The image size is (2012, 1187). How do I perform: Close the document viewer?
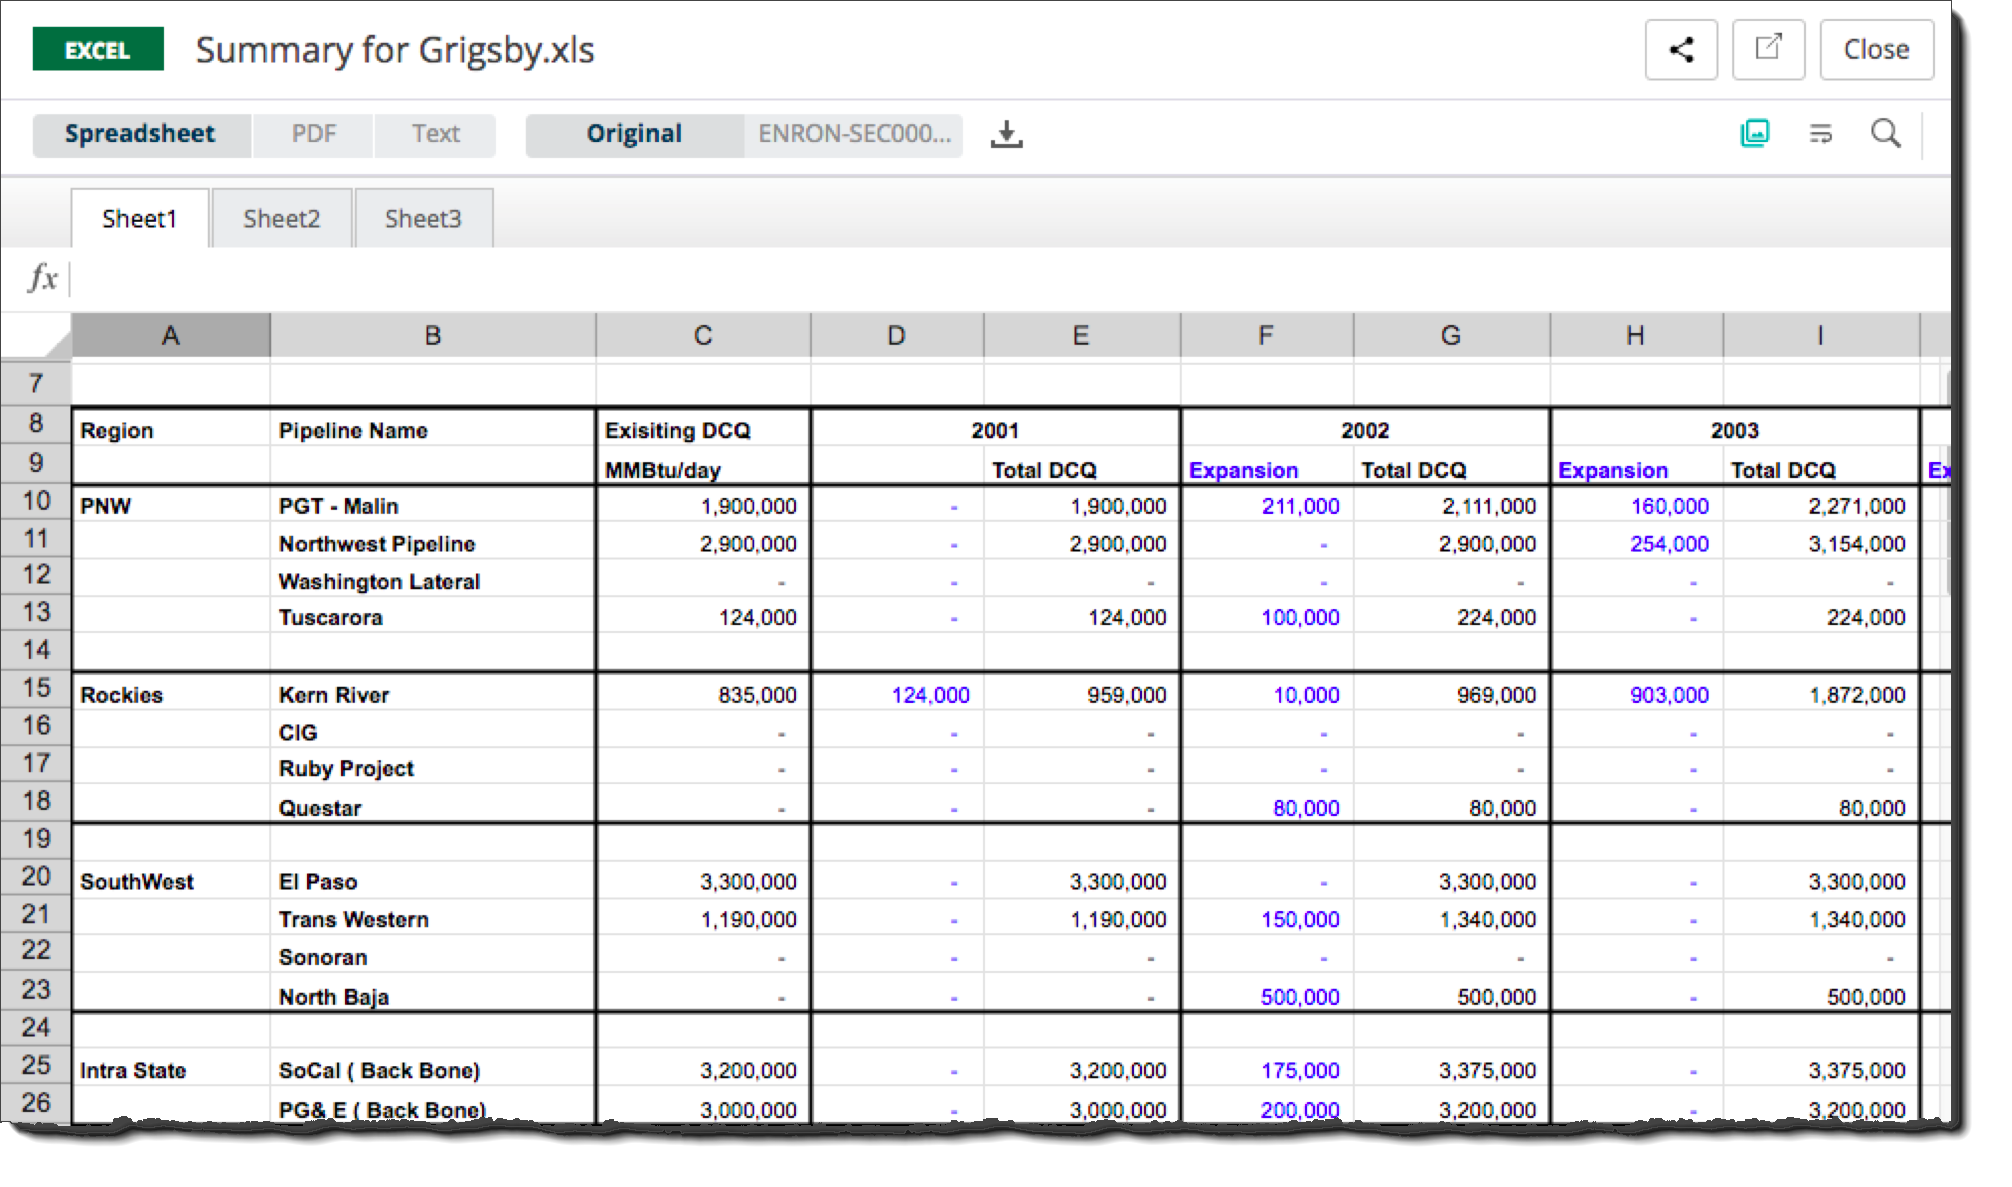[1876, 50]
